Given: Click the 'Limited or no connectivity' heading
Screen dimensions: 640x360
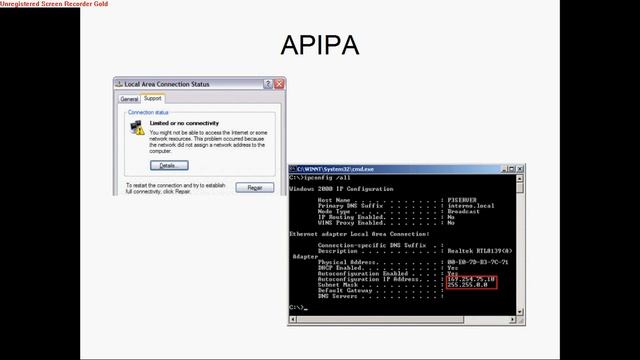Looking at the screenshot, I should tap(184, 123).
